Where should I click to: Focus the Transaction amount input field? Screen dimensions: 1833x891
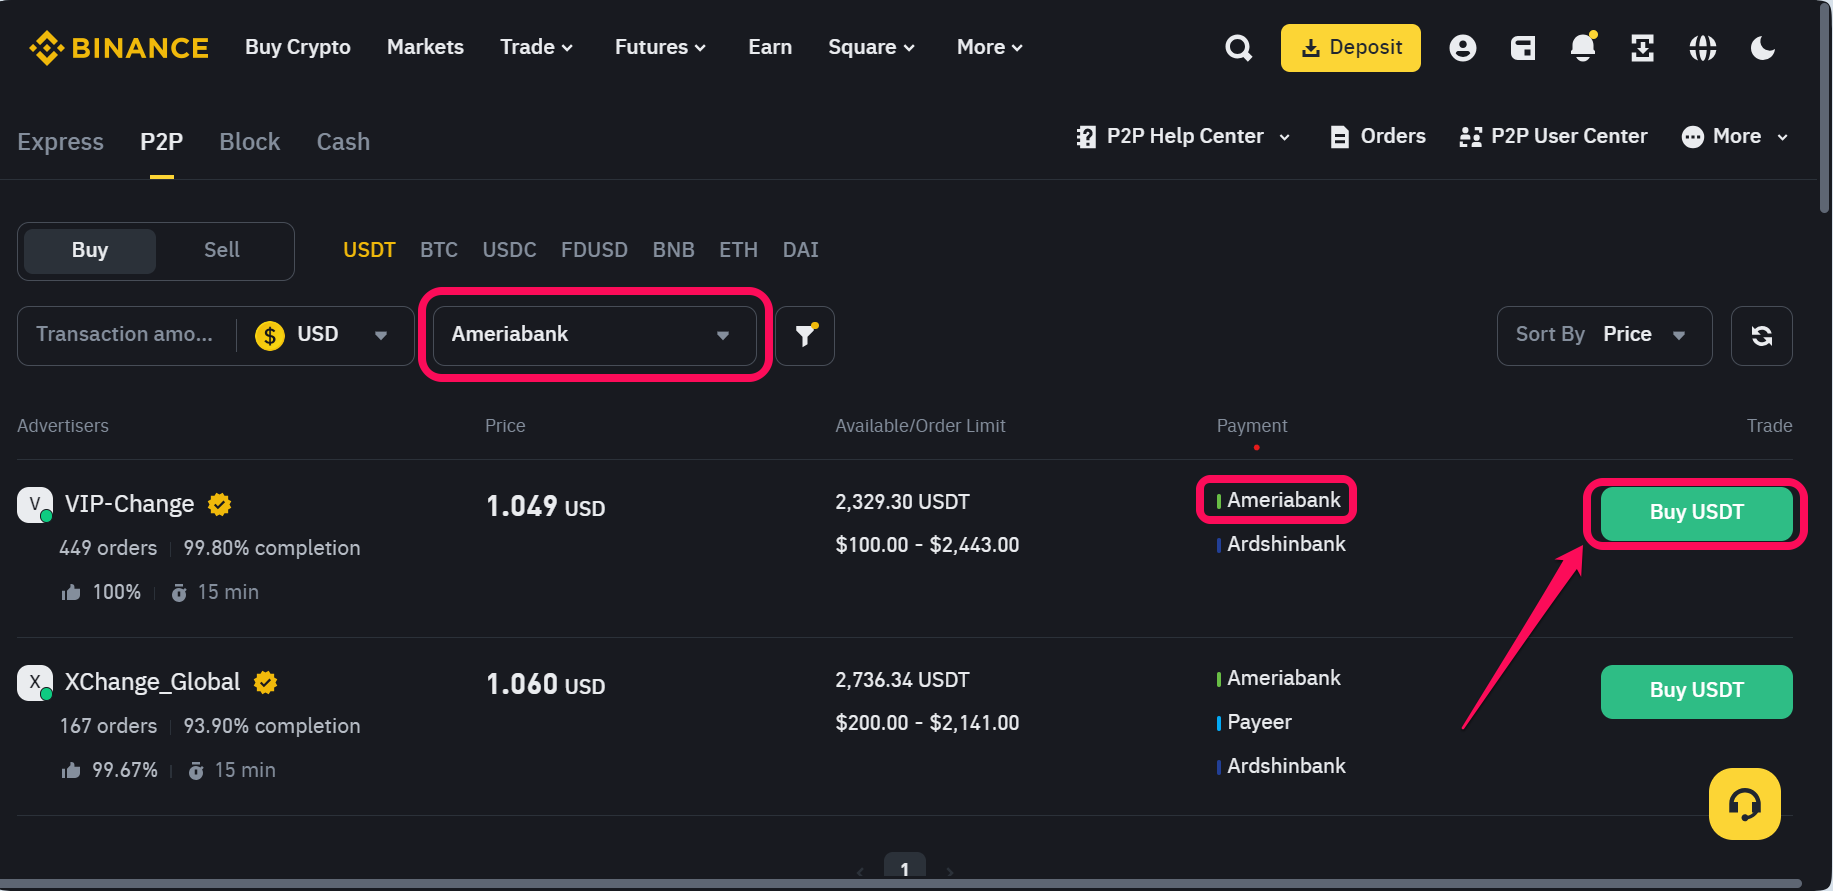point(125,335)
